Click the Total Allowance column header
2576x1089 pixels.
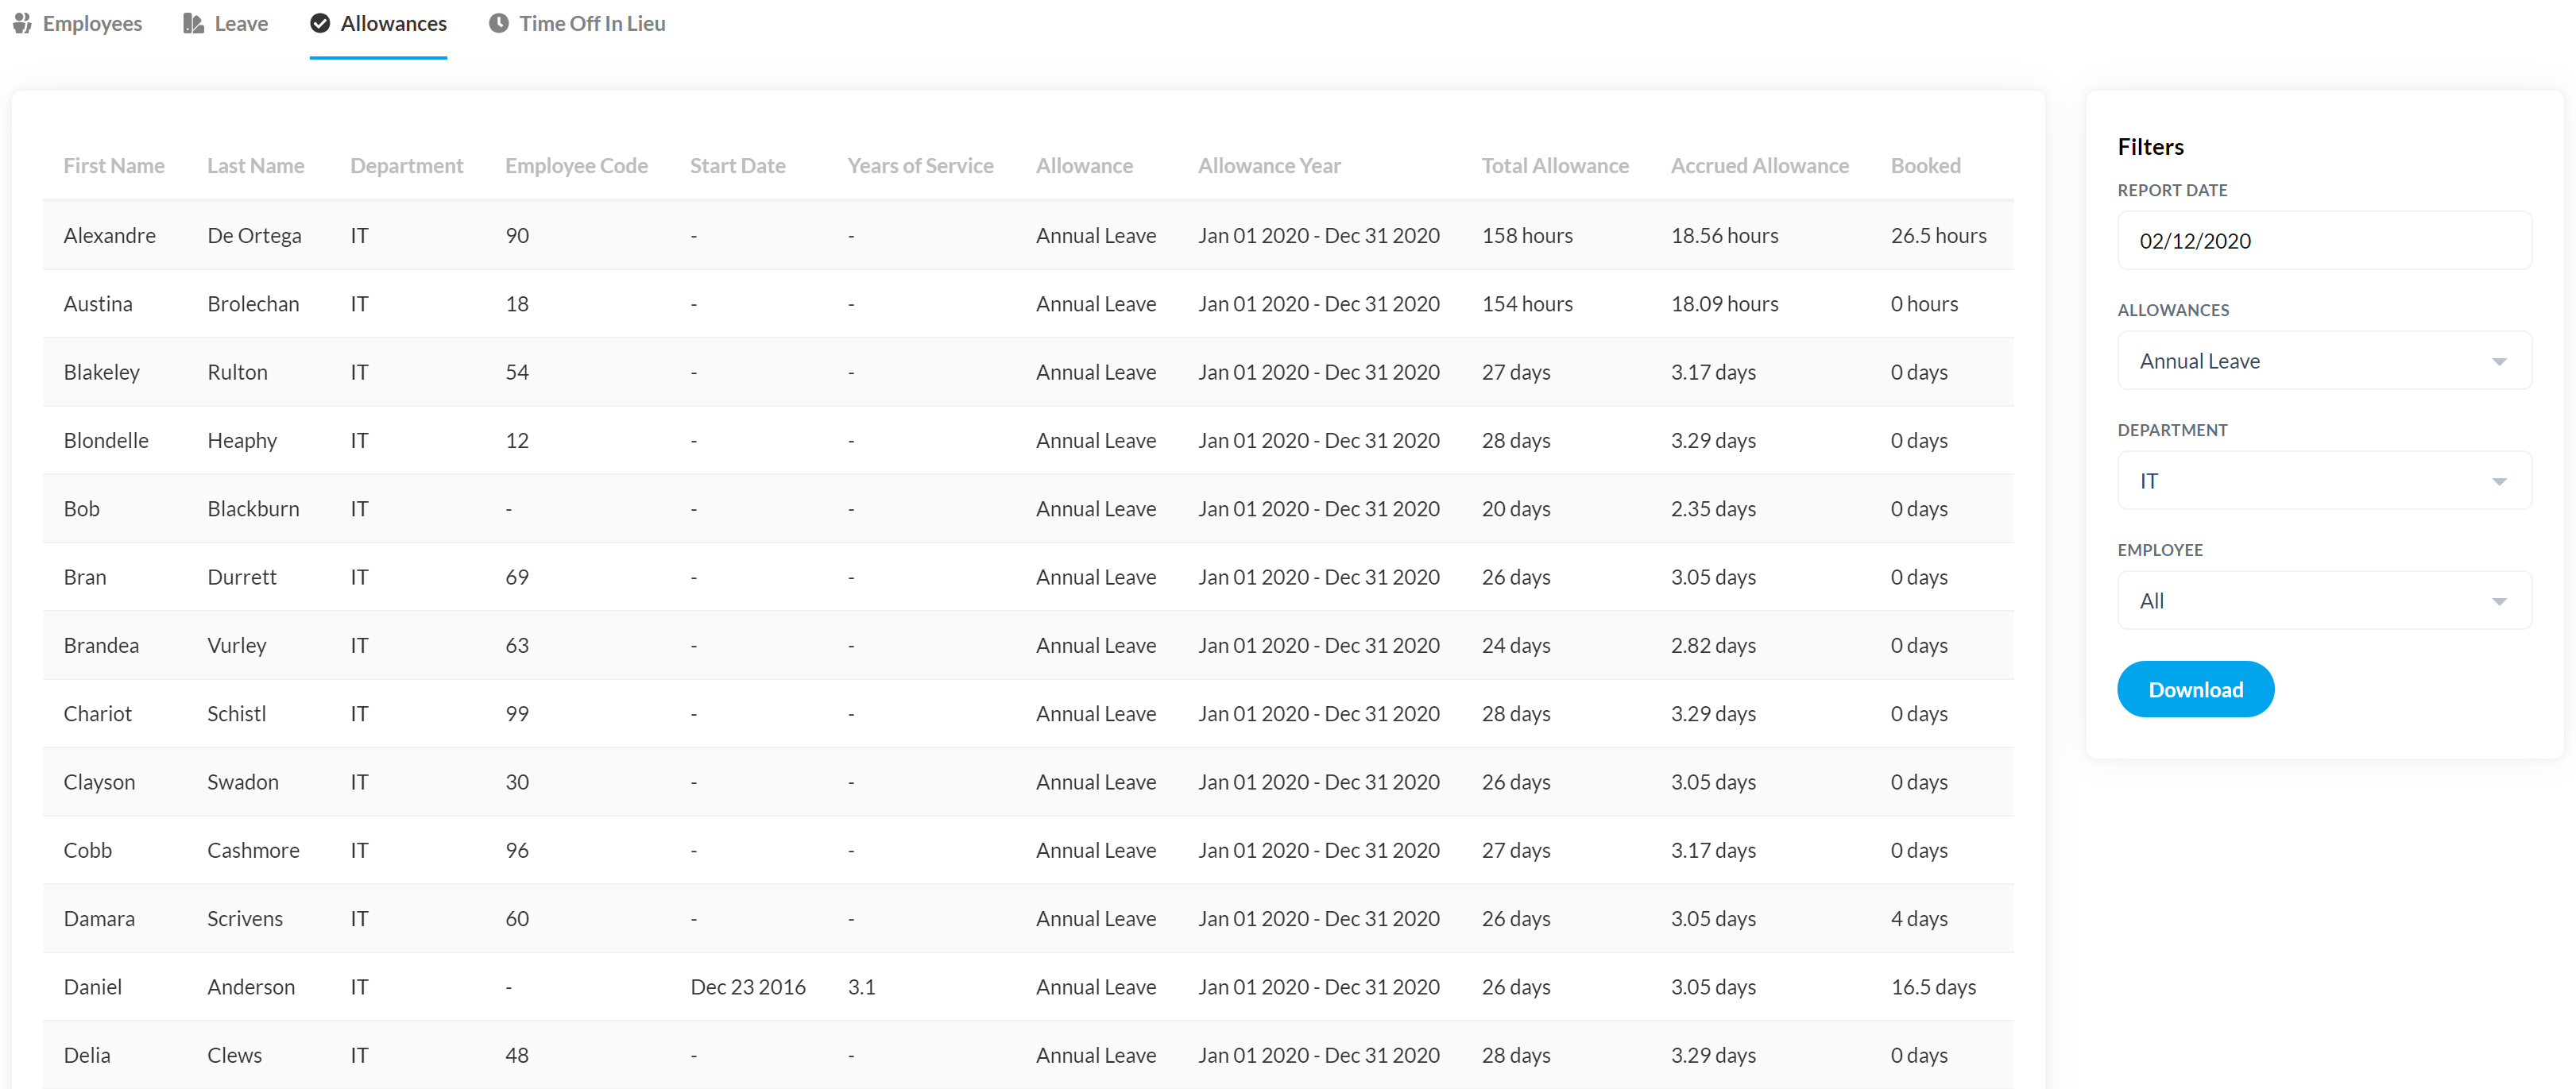point(1556,166)
